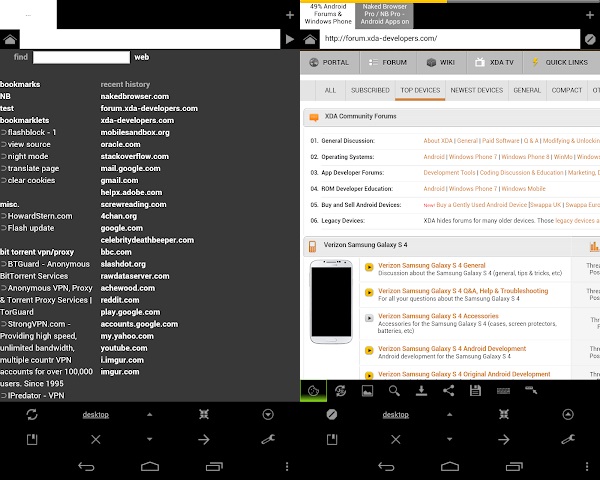Viewport: 600px width, 480px height.
Task: Switch to Naked Browser Pro tab
Action: (385, 14)
